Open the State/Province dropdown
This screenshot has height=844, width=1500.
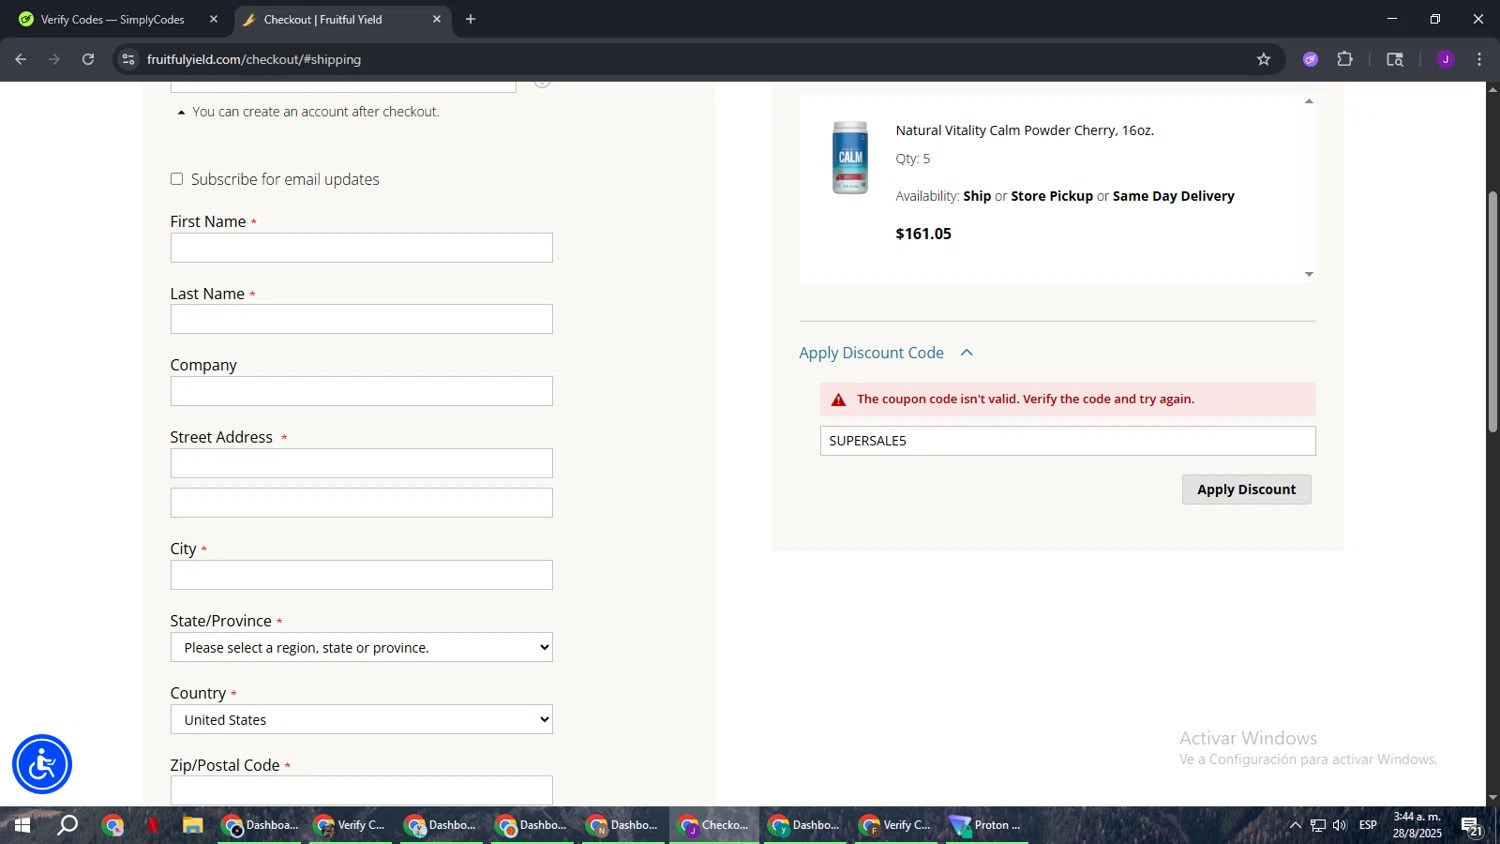[361, 647]
